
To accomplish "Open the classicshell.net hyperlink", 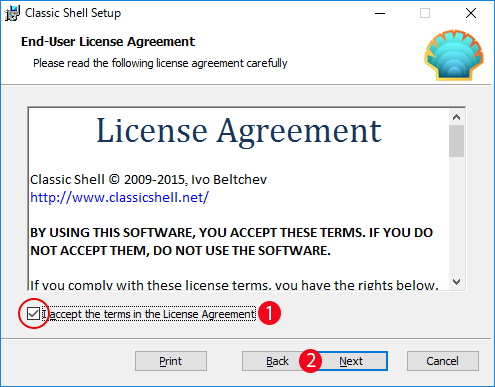I will coord(119,197).
